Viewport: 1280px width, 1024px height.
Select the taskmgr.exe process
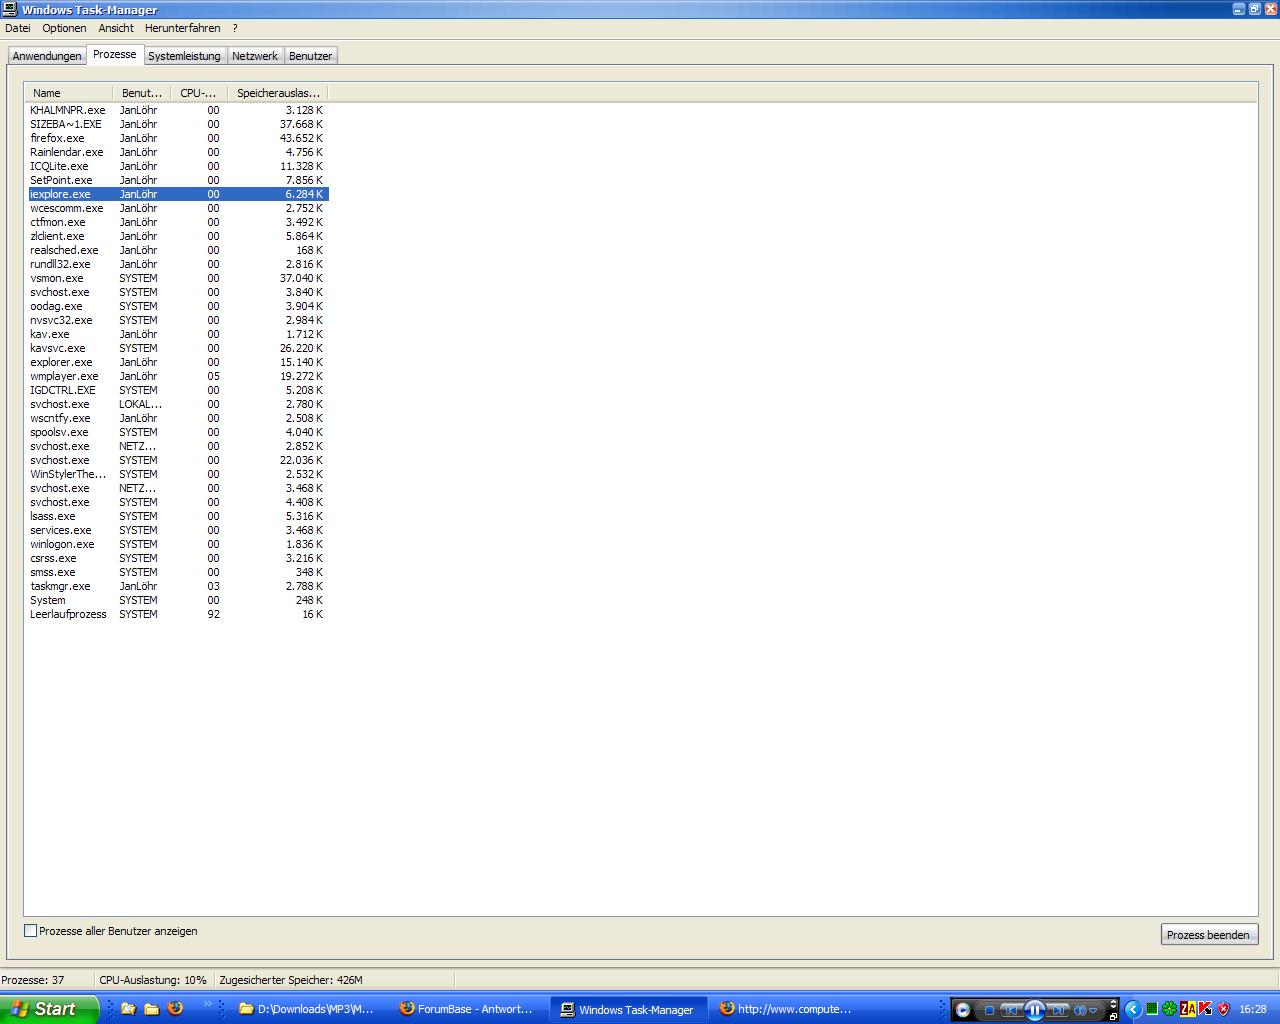click(x=178, y=586)
